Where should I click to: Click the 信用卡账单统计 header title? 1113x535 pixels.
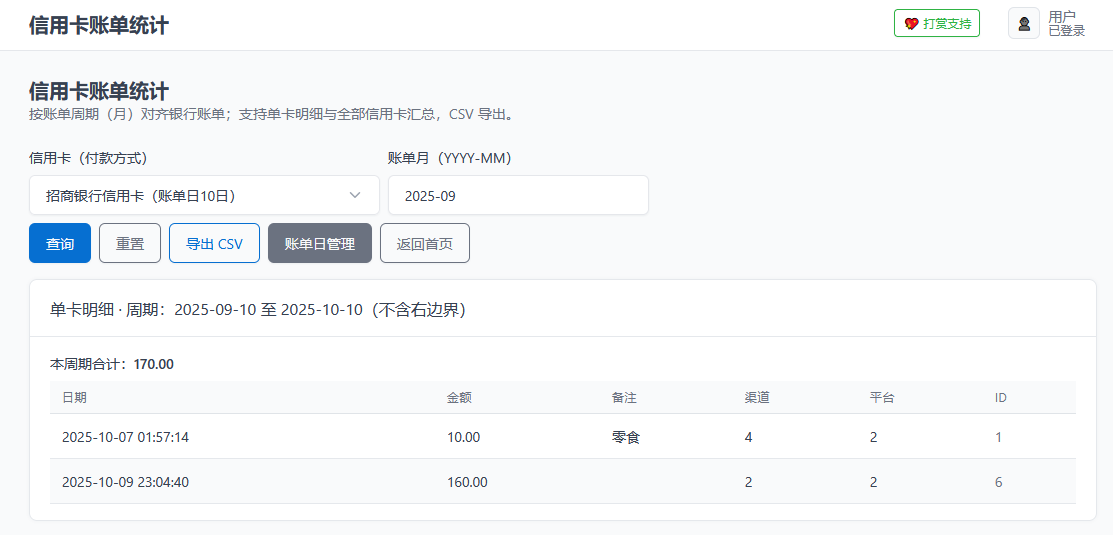click(x=99, y=25)
